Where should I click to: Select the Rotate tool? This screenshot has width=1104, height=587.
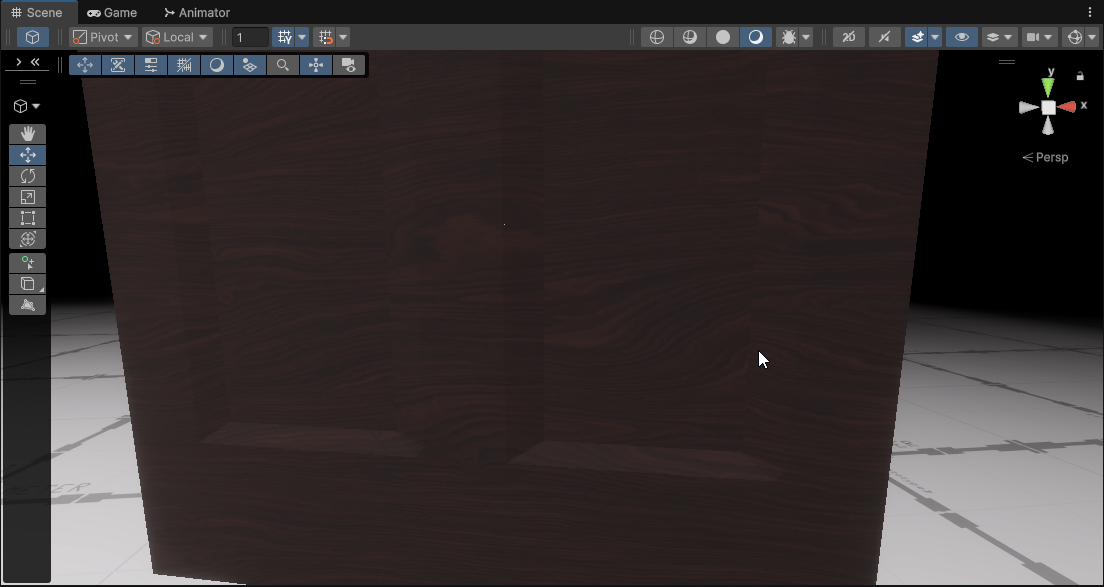(27, 176)
